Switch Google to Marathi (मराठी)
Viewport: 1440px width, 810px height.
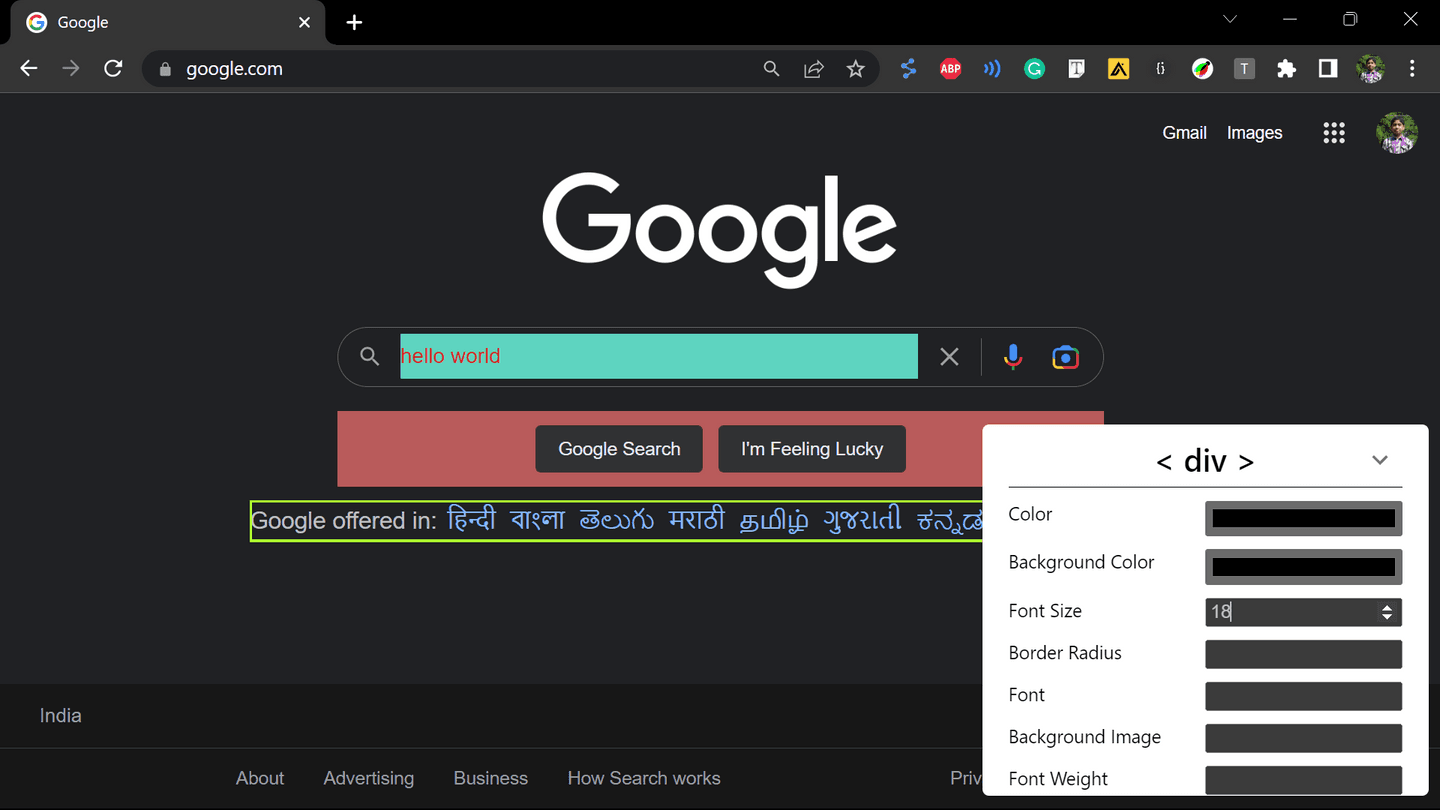pos(697,520)
